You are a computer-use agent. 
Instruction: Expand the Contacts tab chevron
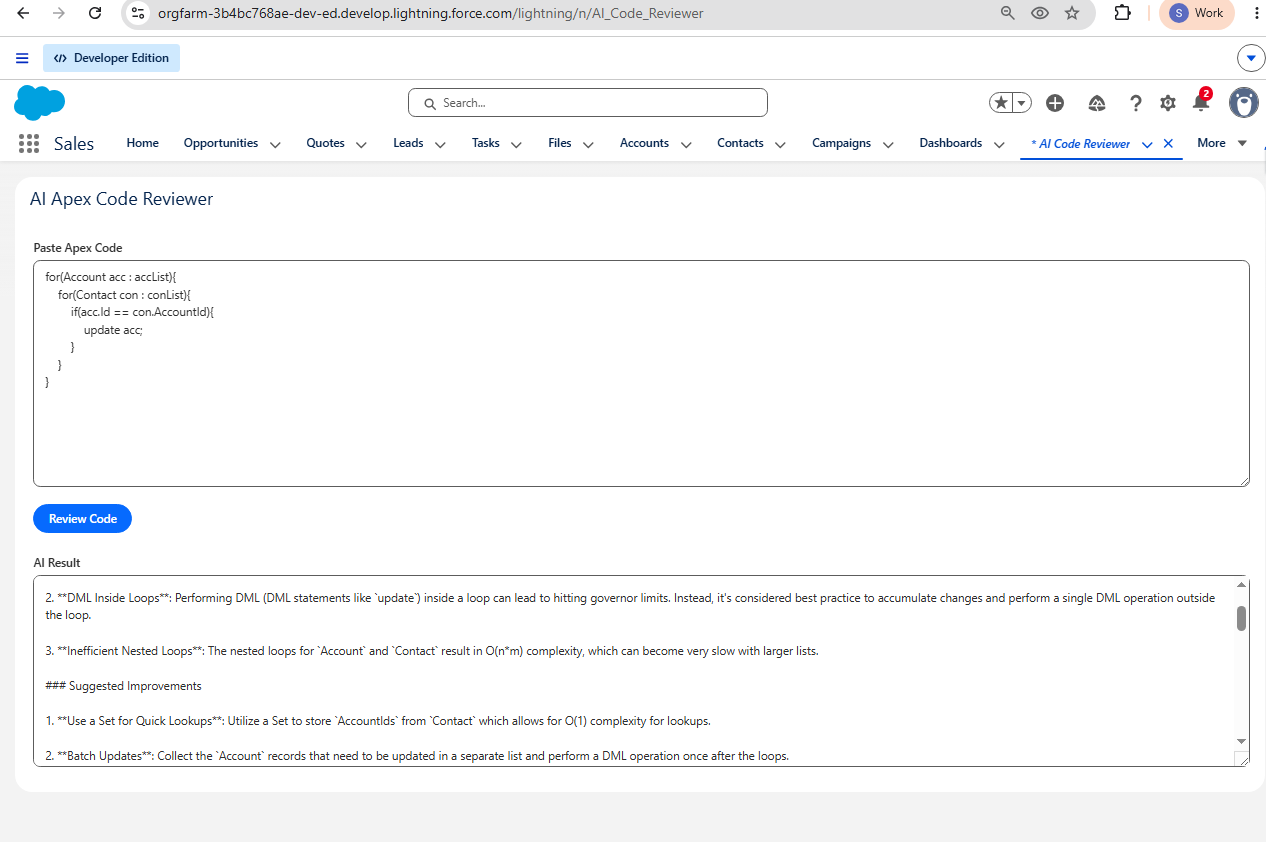coord(781,144)
